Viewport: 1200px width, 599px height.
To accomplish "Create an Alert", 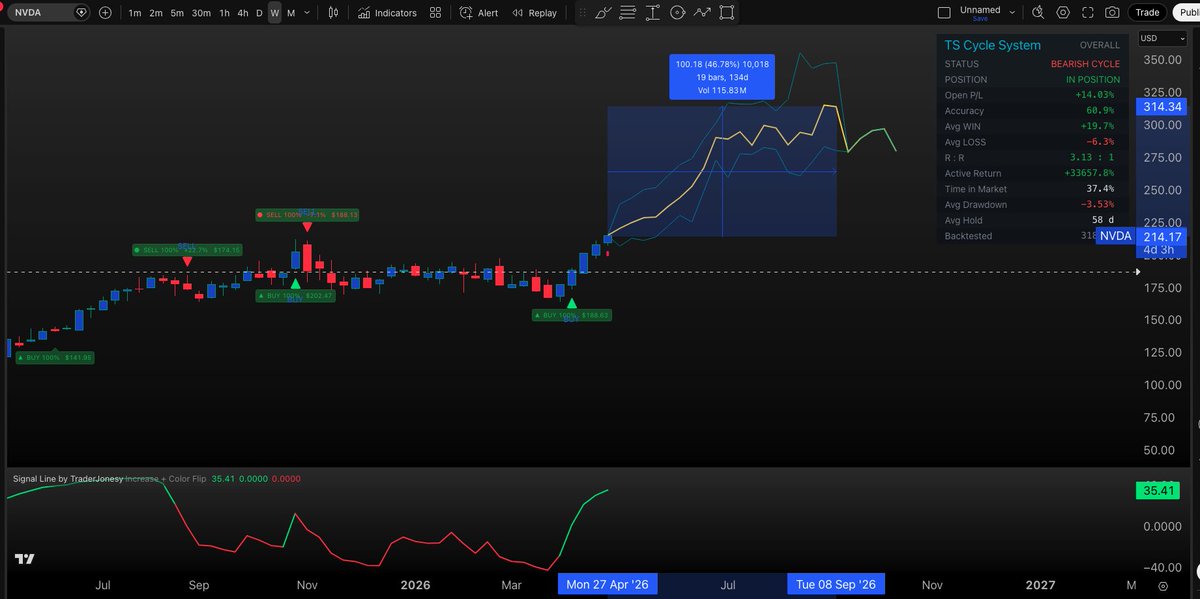I will (x=479, y=13).
